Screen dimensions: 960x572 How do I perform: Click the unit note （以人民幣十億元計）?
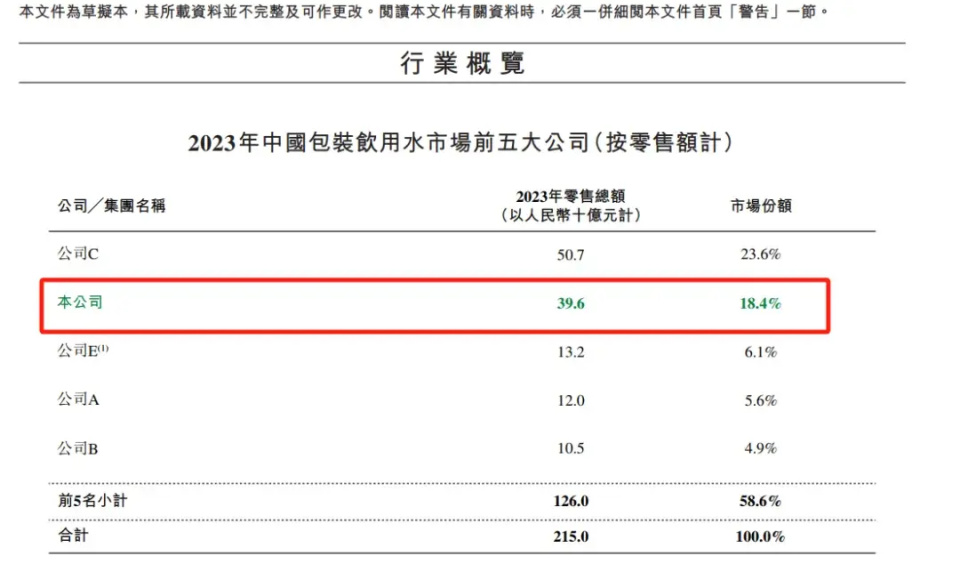click(x=570, y=215)
